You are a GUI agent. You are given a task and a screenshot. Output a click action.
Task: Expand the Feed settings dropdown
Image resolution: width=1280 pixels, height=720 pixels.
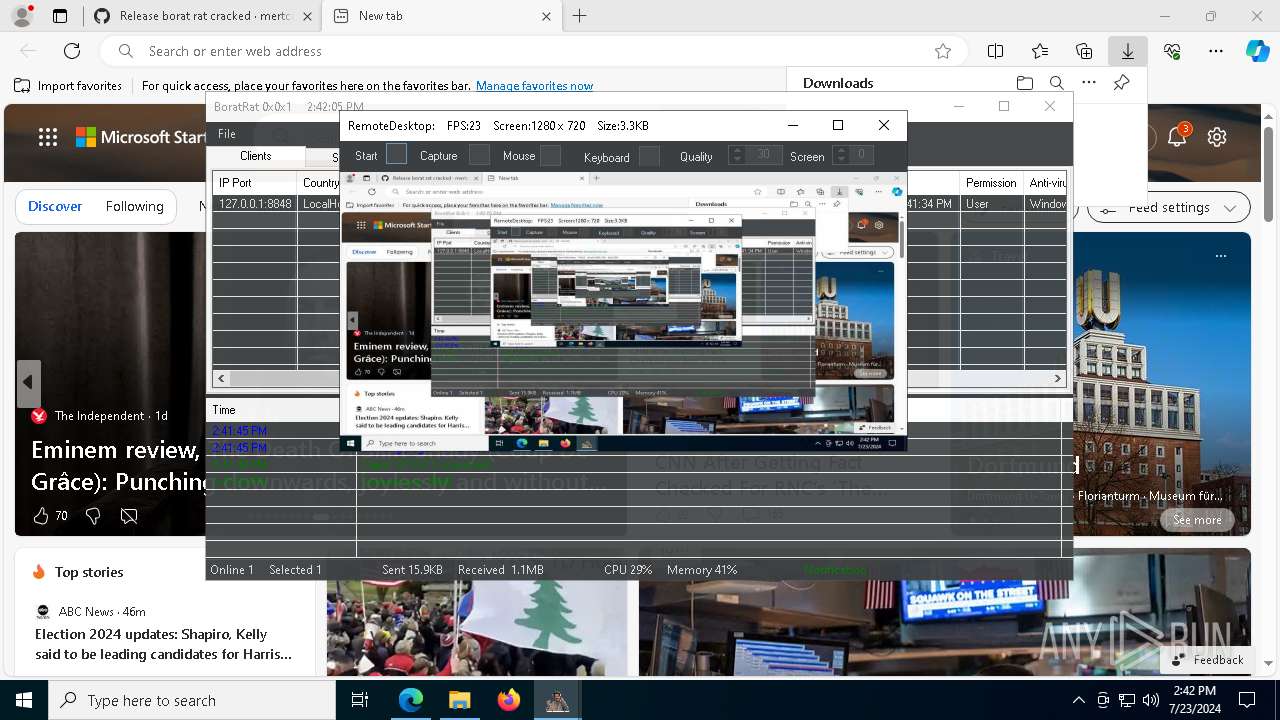(1169, 207)
